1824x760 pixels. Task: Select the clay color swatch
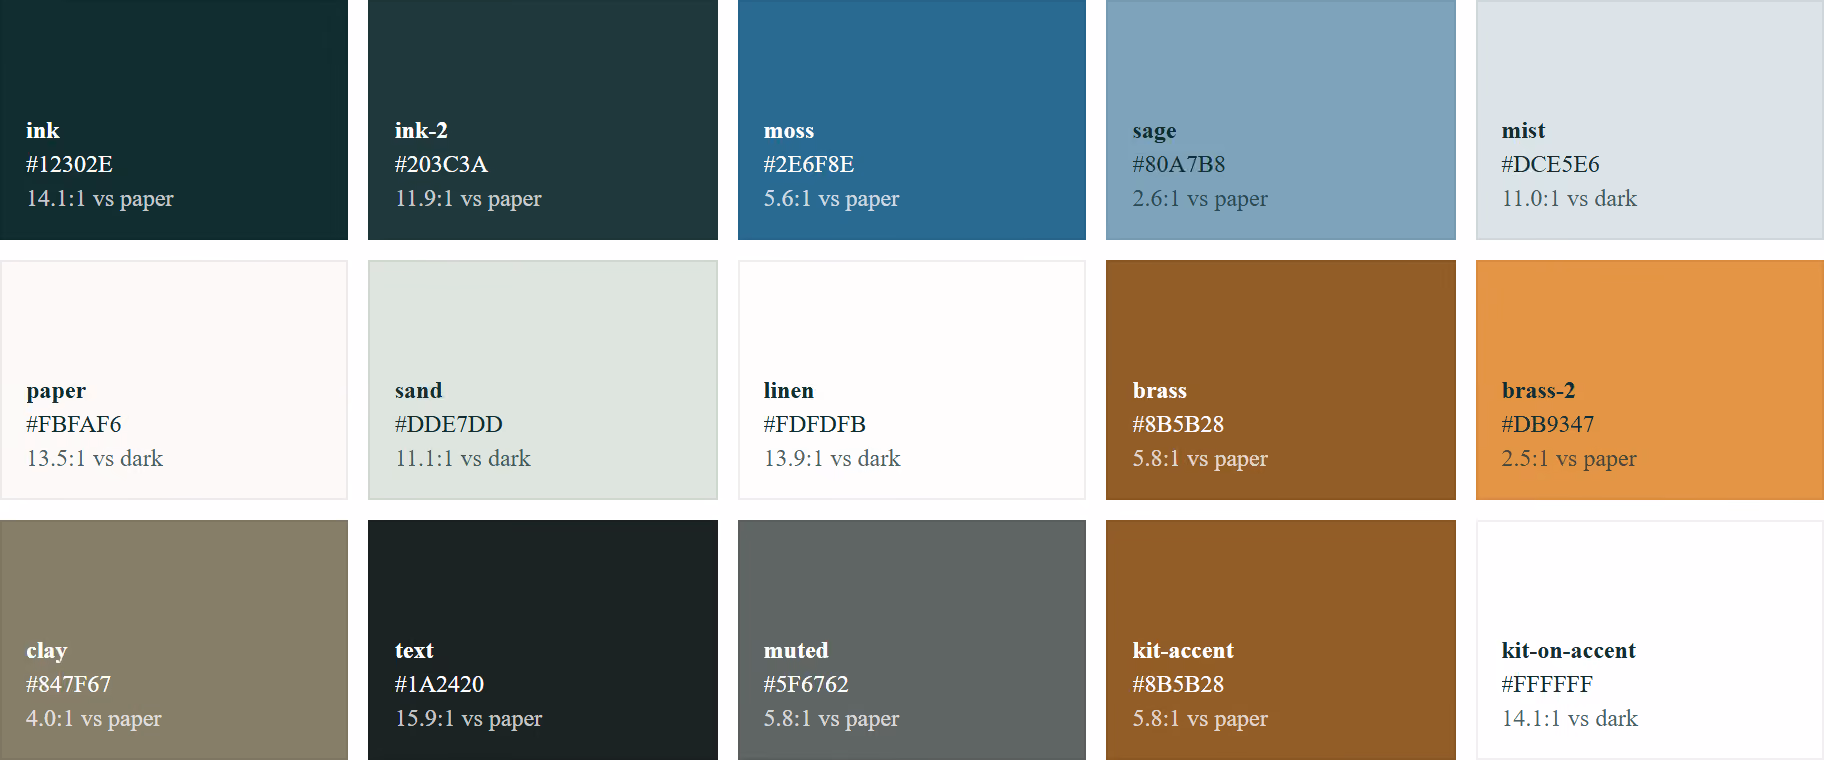coord(174,640)
